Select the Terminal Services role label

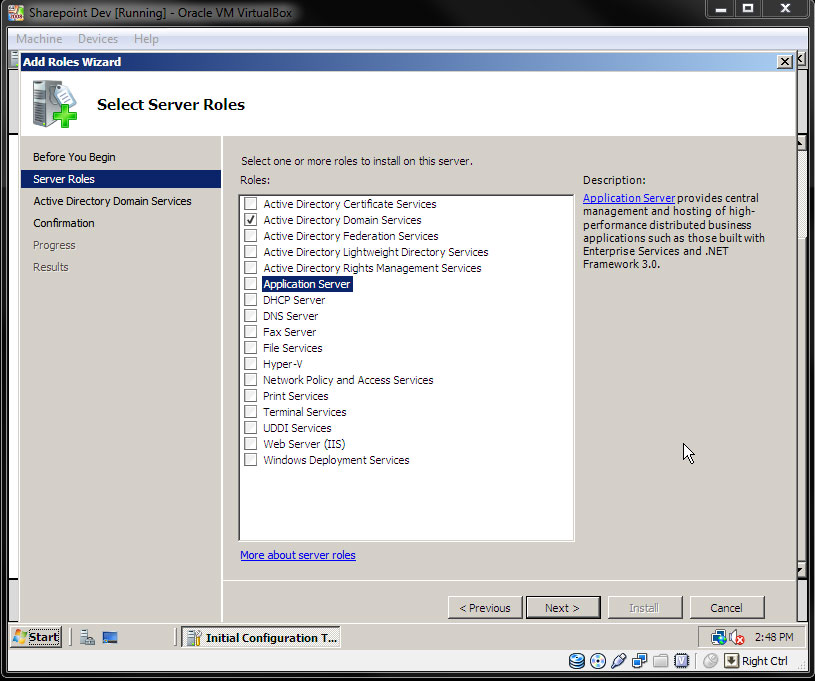click(x=305, y=412)
